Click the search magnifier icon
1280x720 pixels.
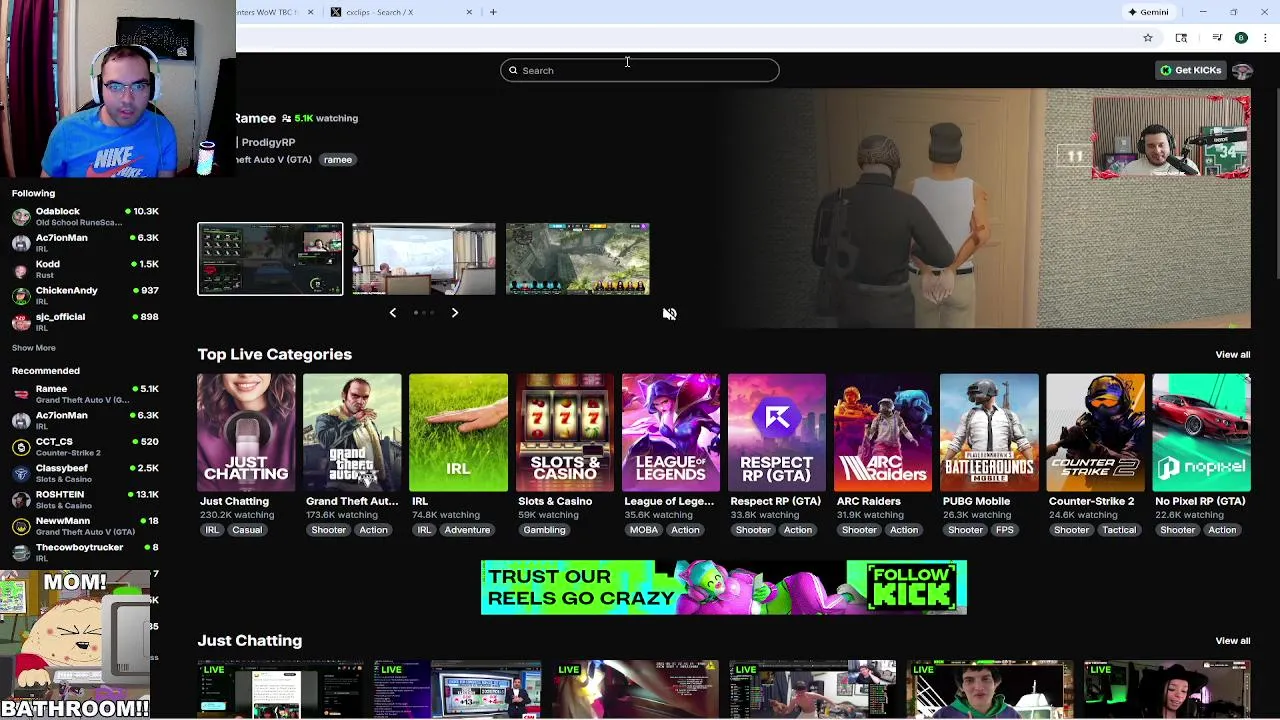click(513, 70)
